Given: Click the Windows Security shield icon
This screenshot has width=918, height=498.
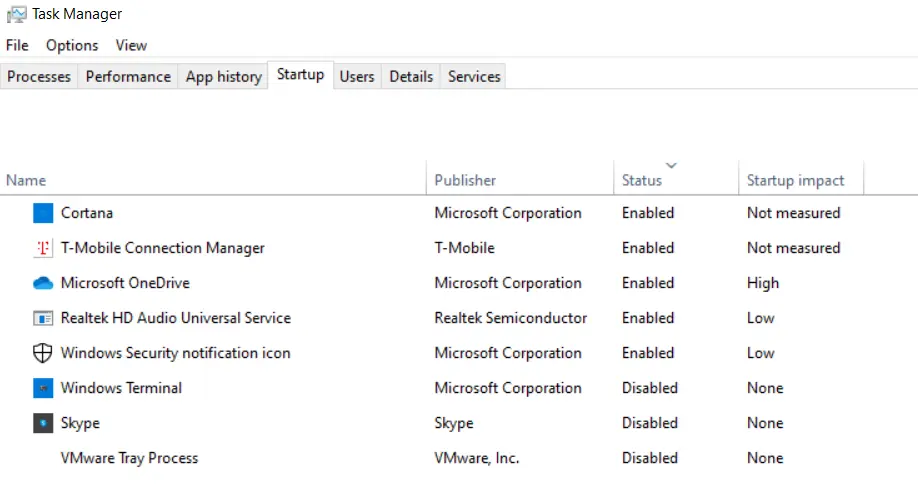Looking at the screenshot, I should click(43, 353).
